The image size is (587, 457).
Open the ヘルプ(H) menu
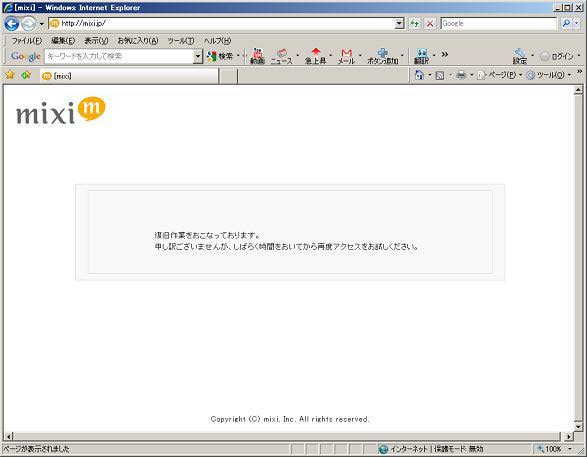pyautogui.click(x=217, y=41)
